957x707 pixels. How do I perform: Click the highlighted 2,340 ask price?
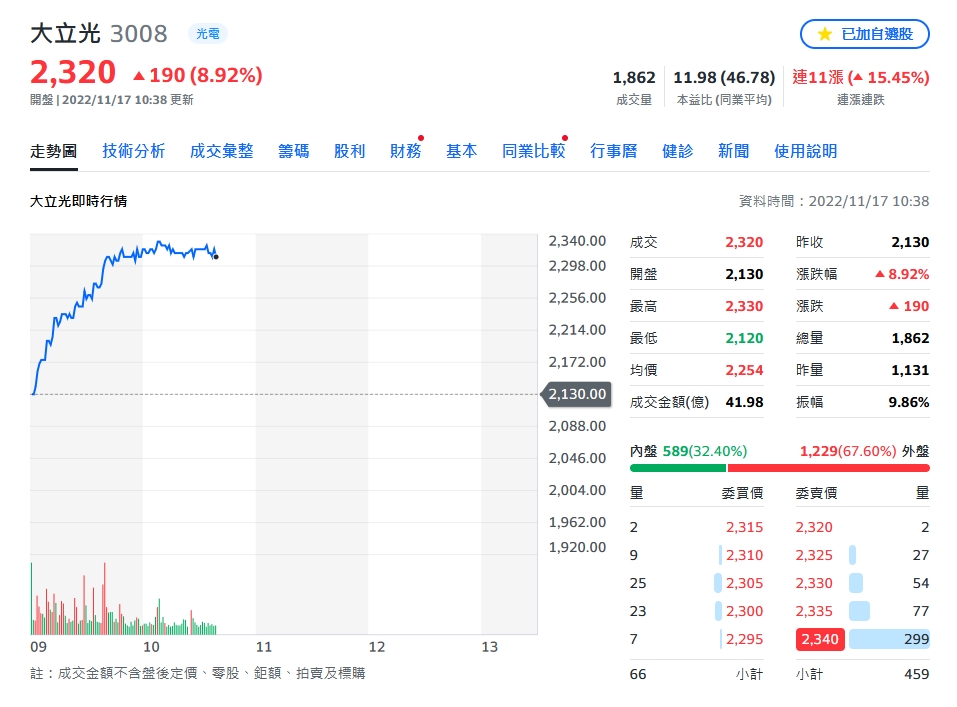click(x=820, y=639)
